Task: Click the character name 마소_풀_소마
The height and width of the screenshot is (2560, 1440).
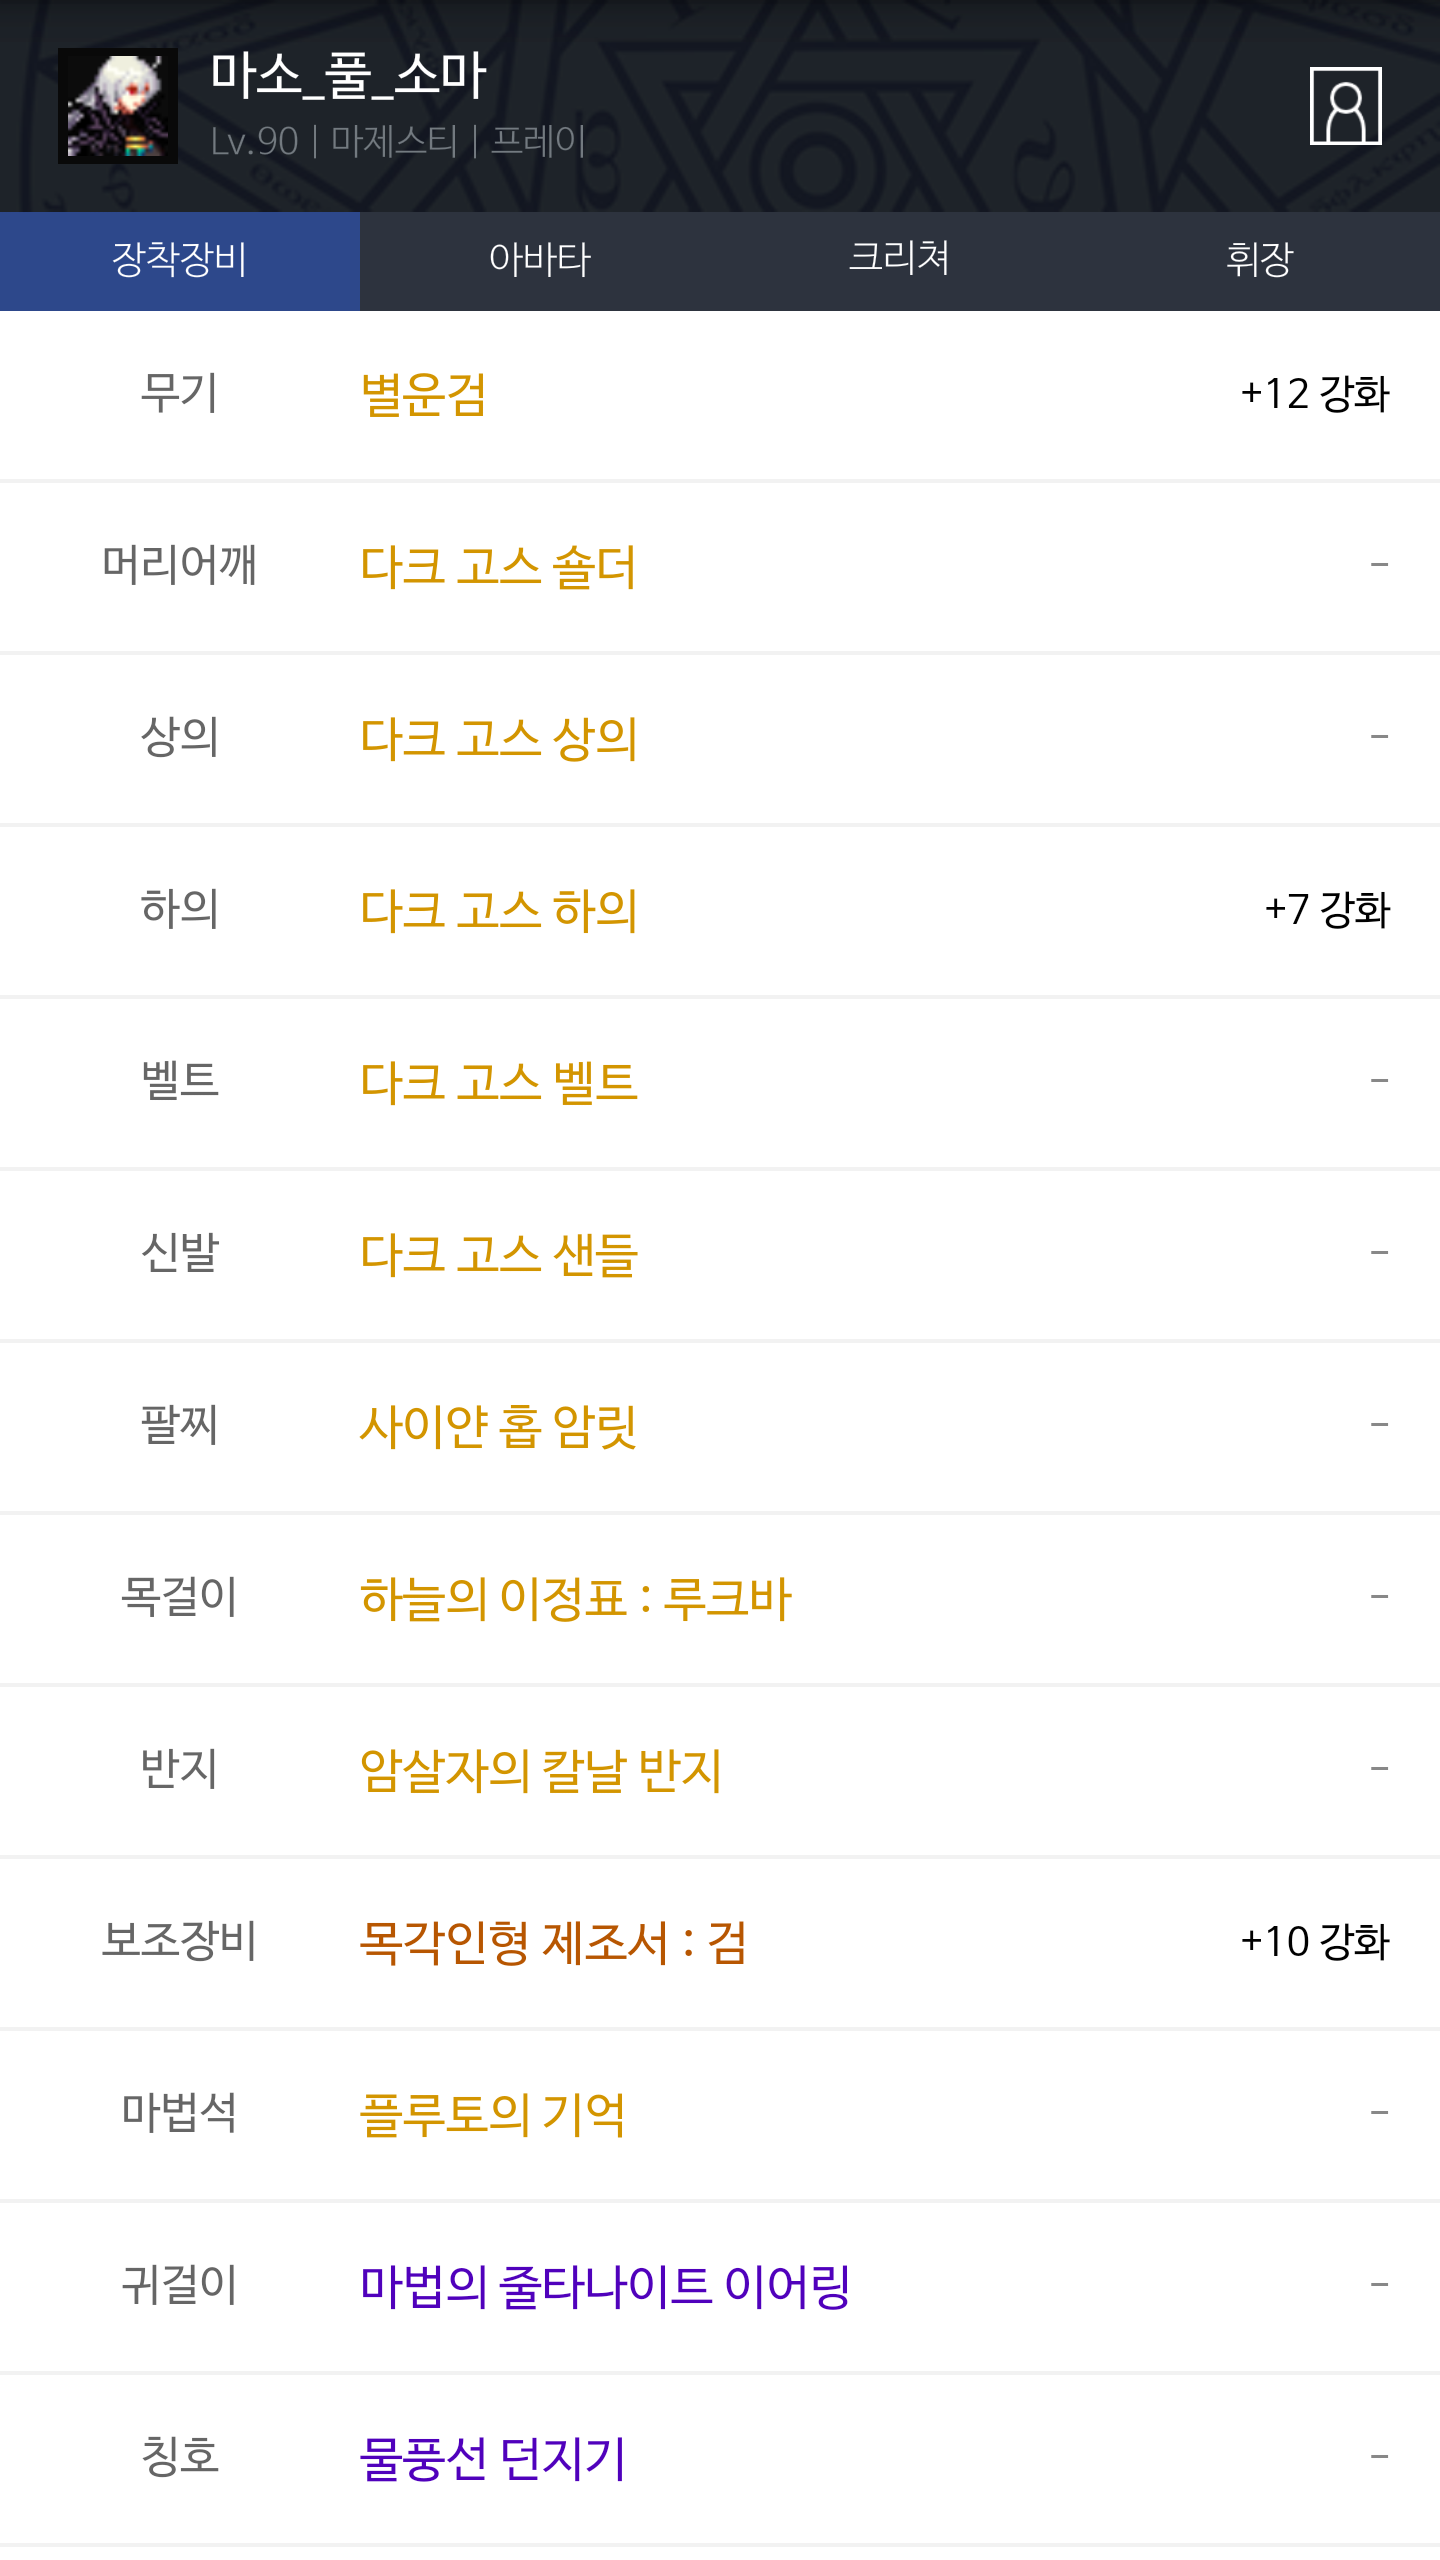Action: tap(348, 76)
